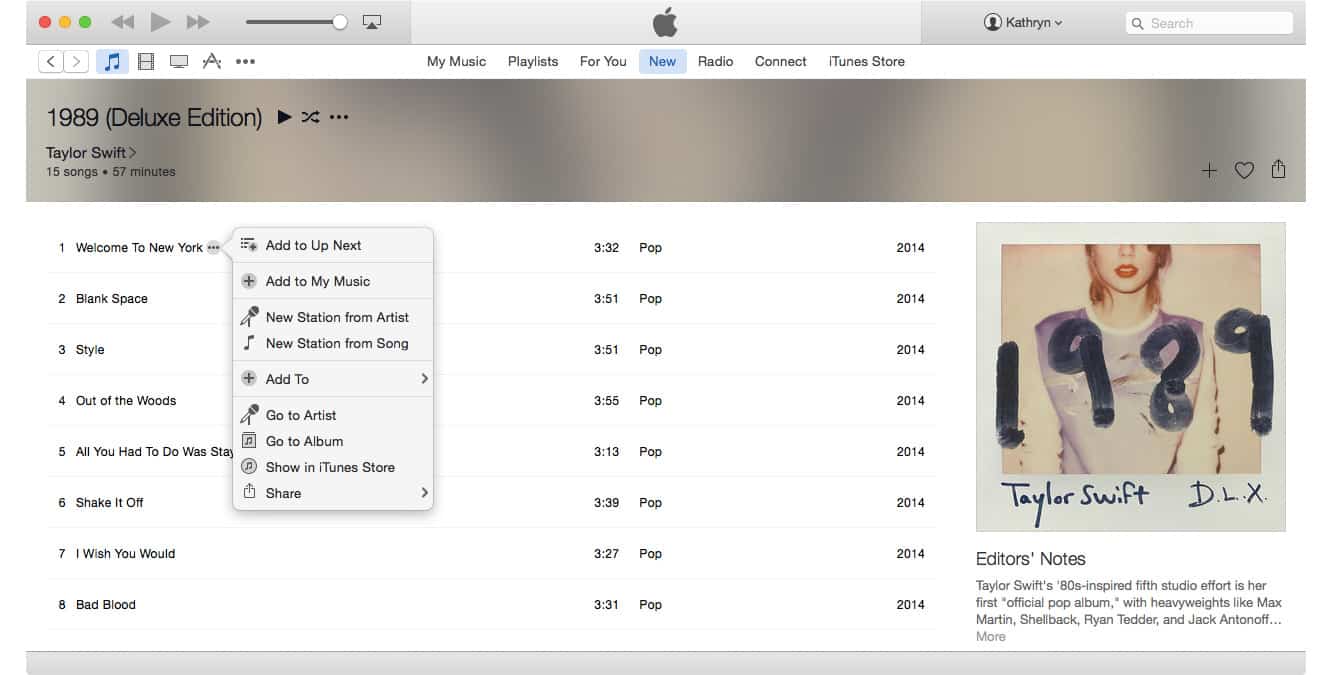
Task: Choose Go to Album
Action: (x=333, y=441)
